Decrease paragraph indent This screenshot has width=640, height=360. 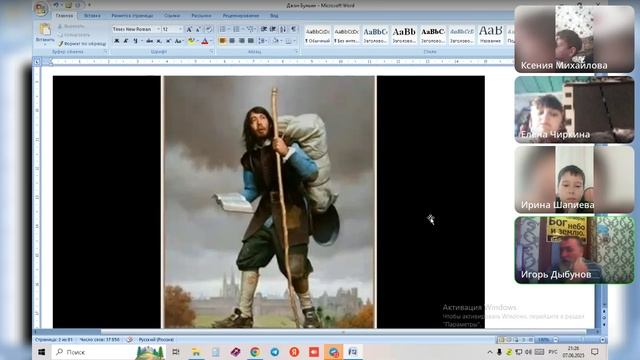pyautogui.click(x=264, y=29)
